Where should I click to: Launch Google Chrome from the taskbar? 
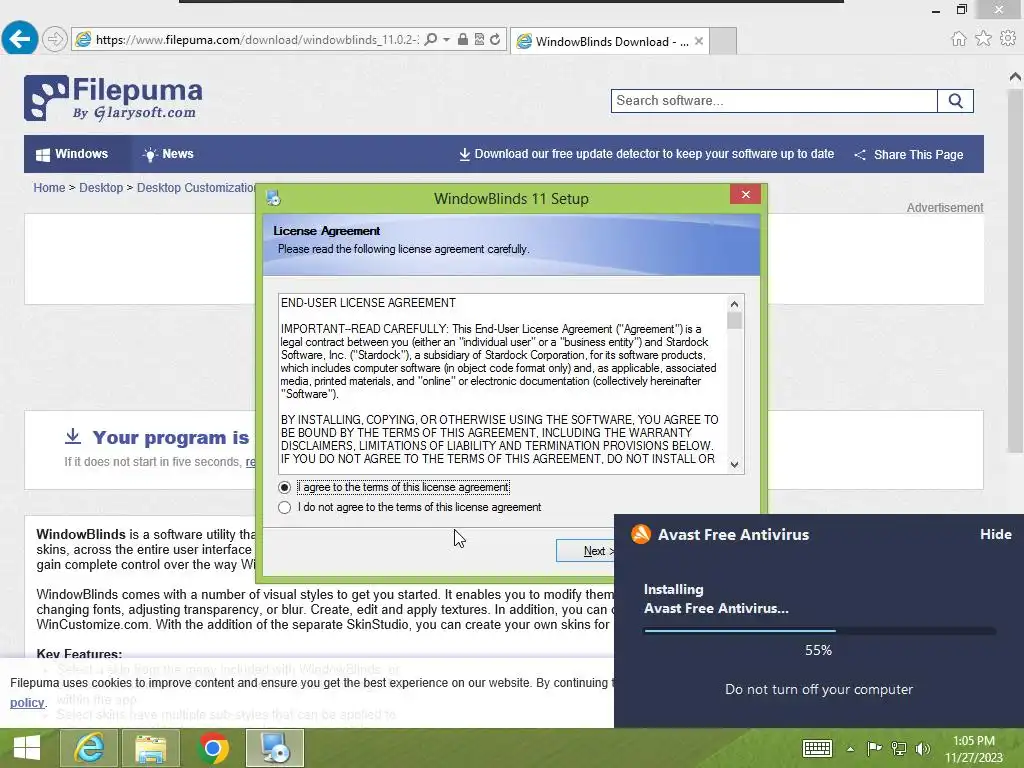(213, 748)
